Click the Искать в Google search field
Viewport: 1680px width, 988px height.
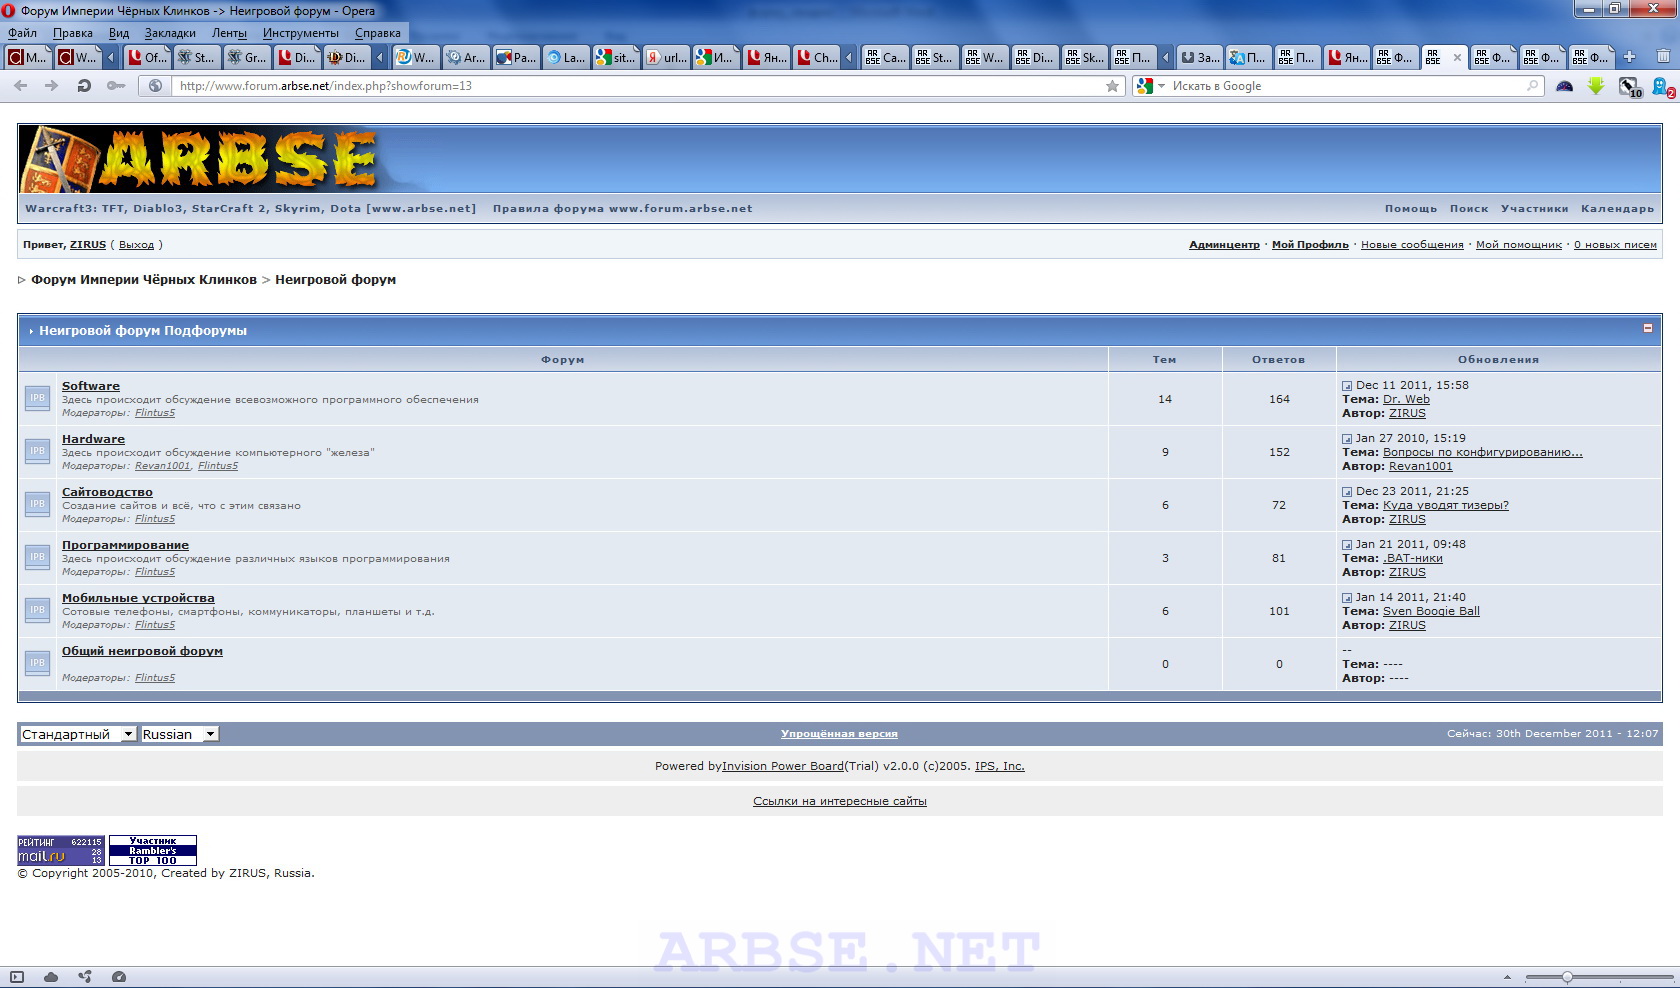(1345, 86)
